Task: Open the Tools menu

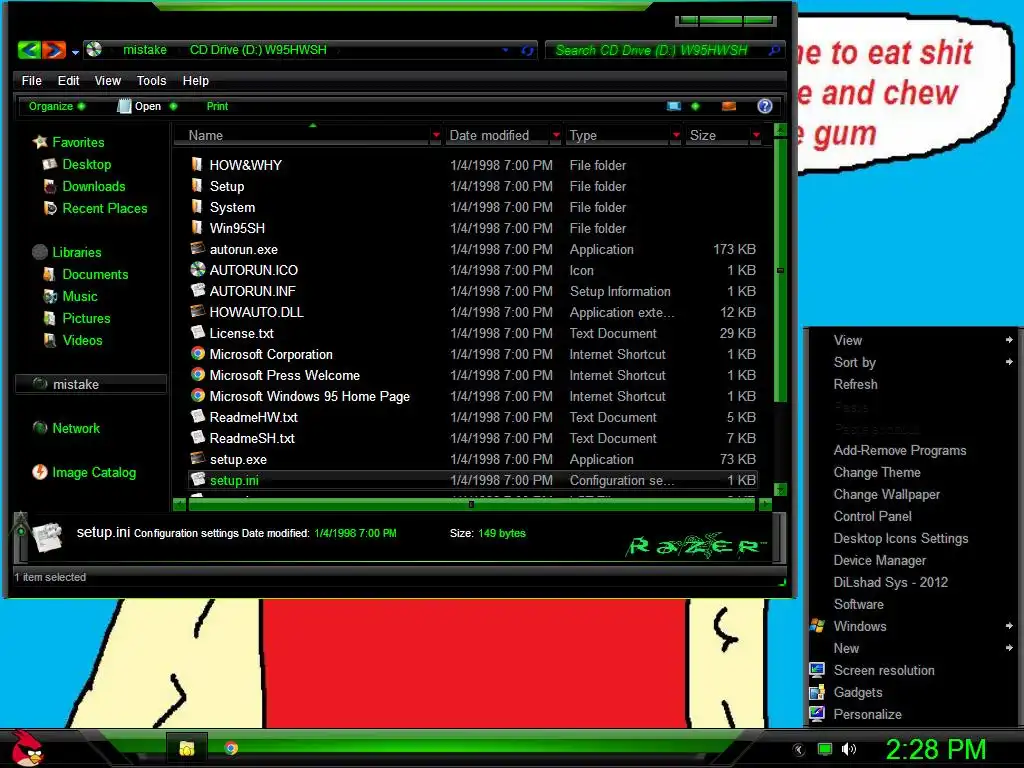Action: pos(152,80)
